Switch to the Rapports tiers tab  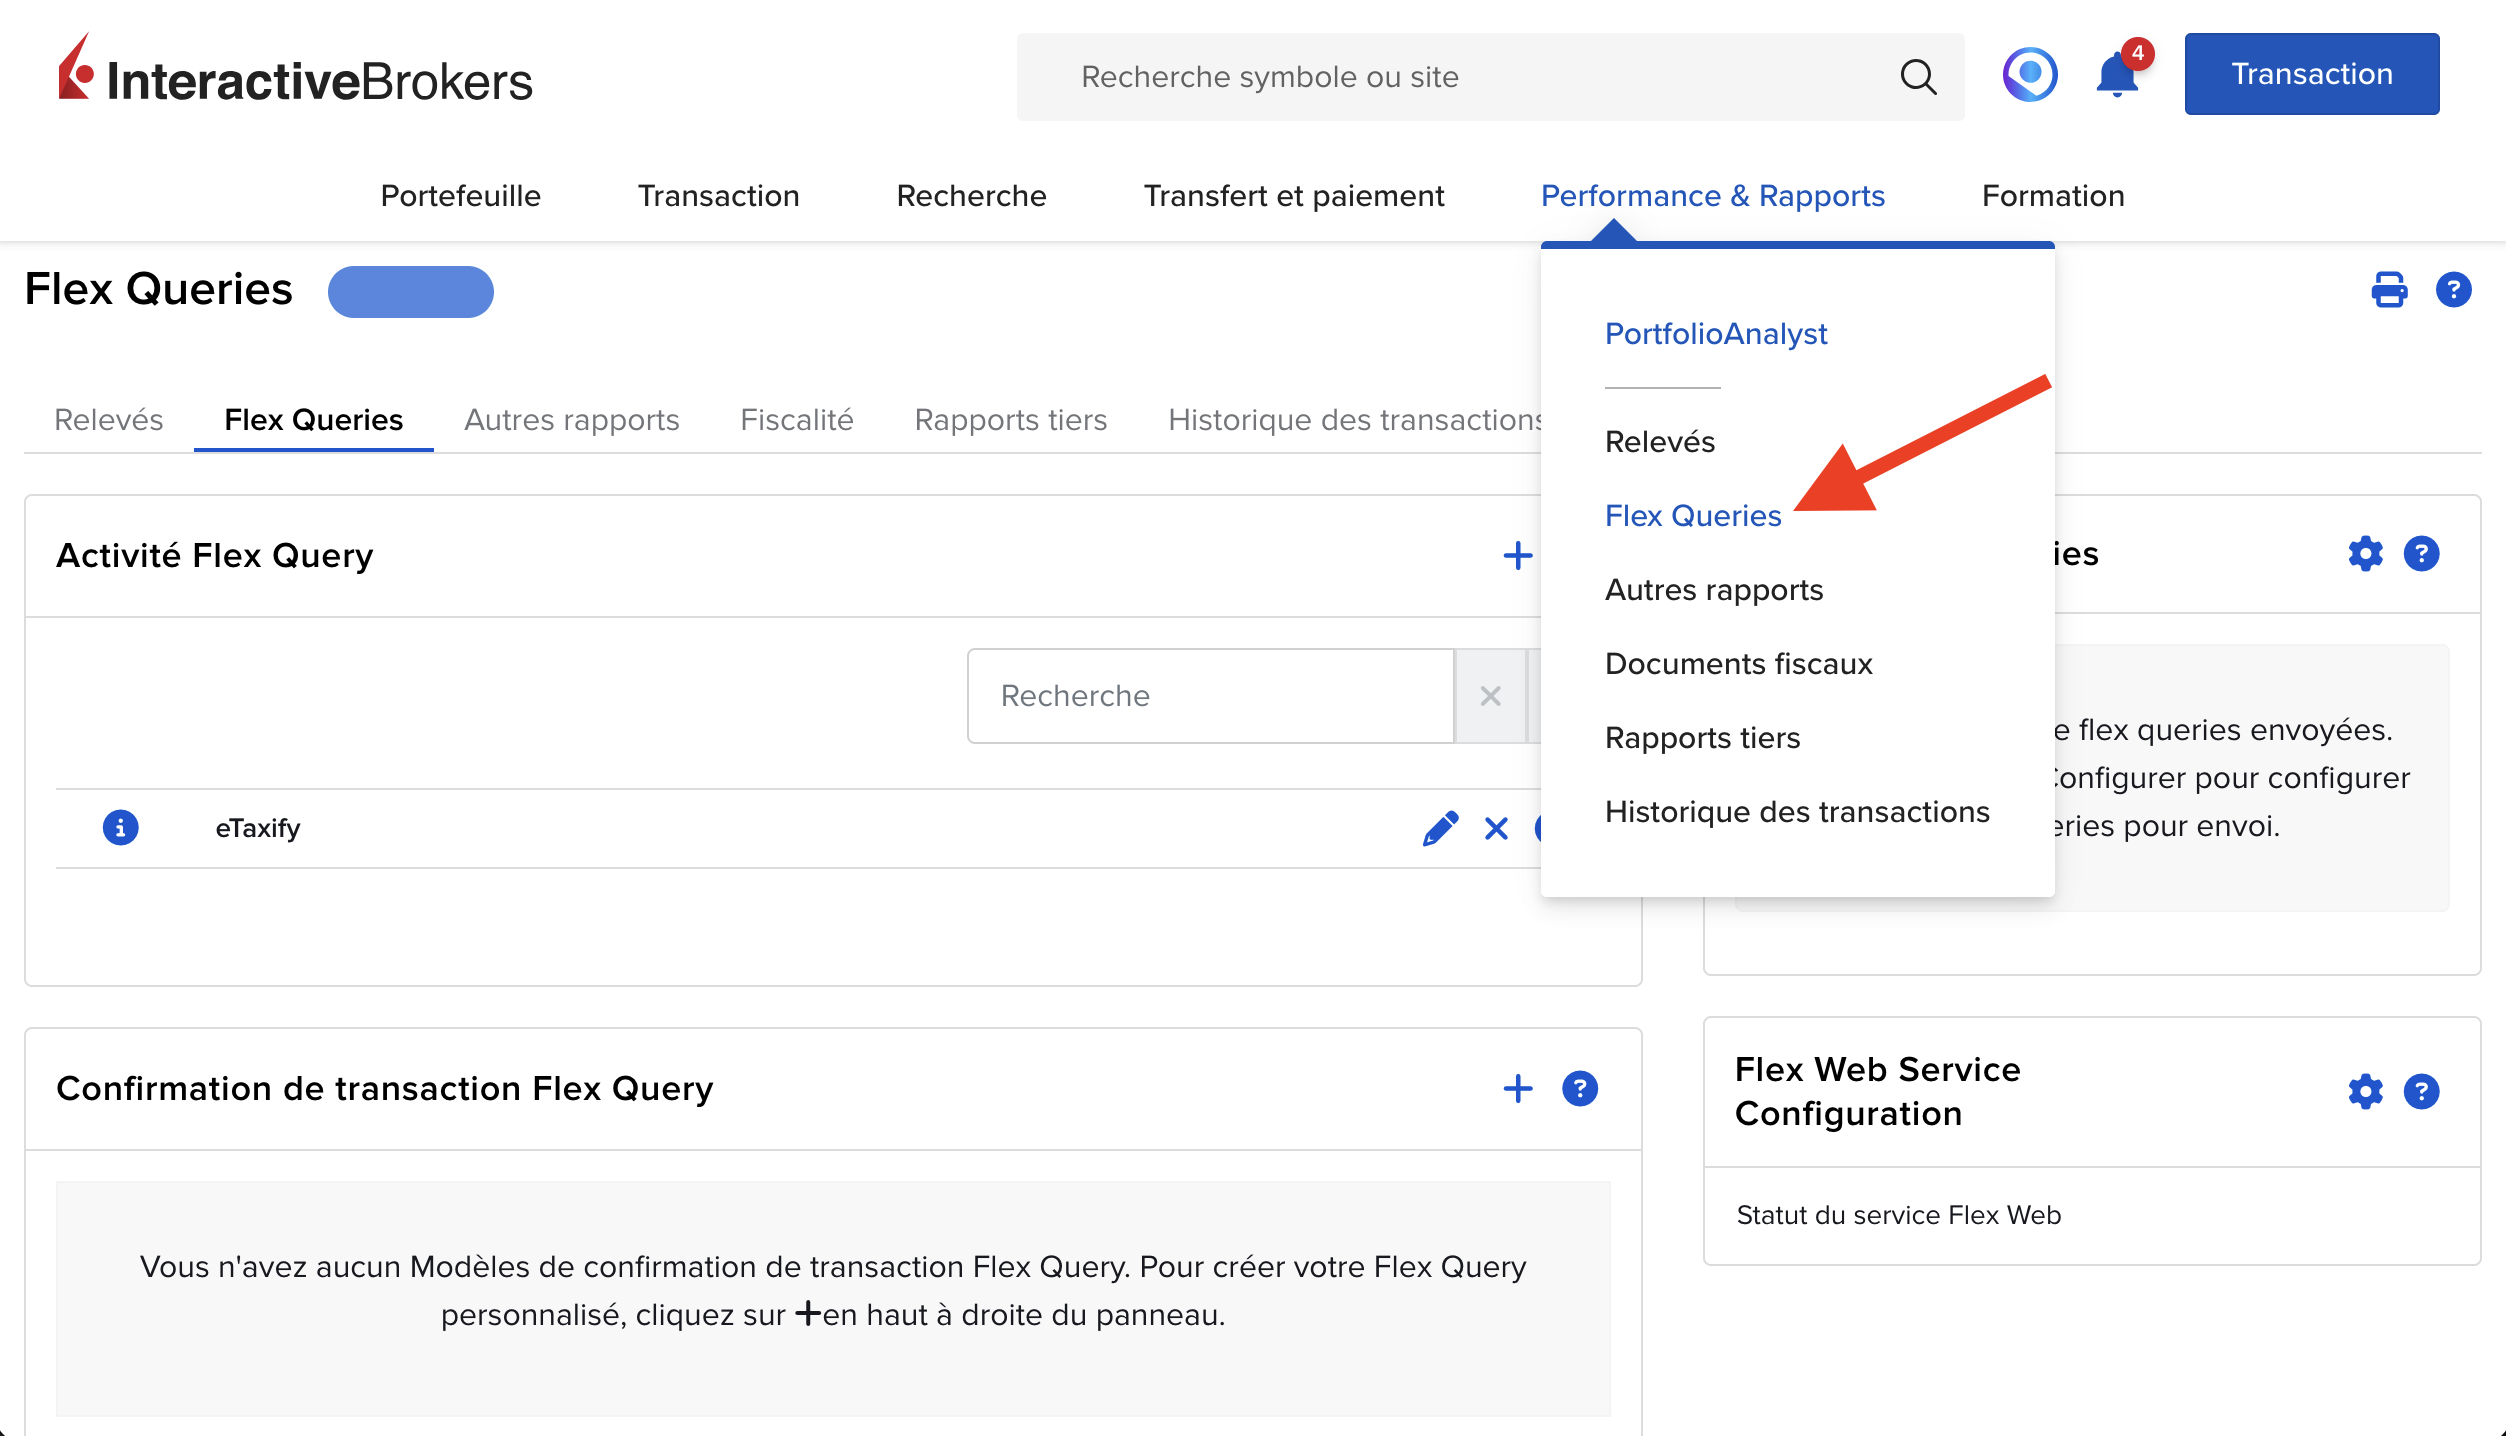[1010, 420]
